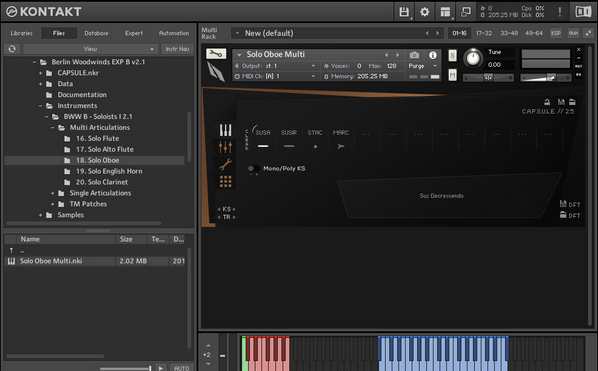Open Kontakt options gear icon
This screenshot has width=598, height=371.
(x=424, y=12)
